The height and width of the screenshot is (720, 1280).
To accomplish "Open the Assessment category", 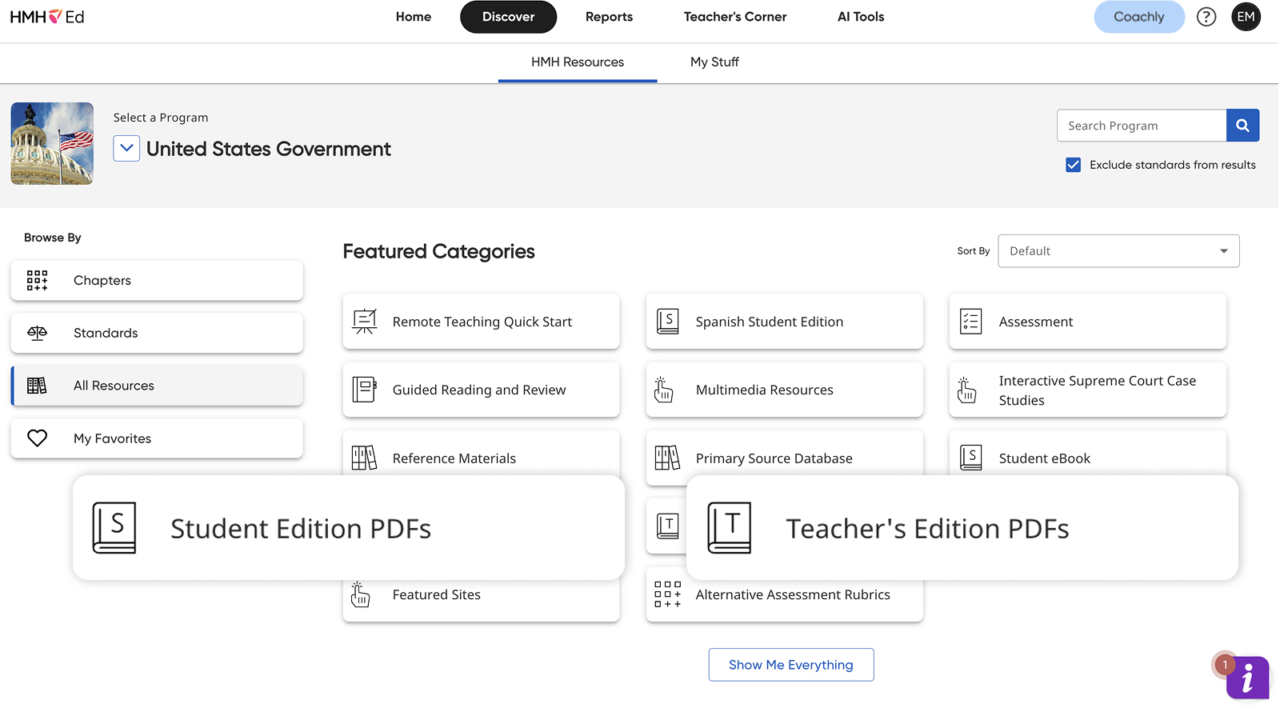I will click(1087, 321).
